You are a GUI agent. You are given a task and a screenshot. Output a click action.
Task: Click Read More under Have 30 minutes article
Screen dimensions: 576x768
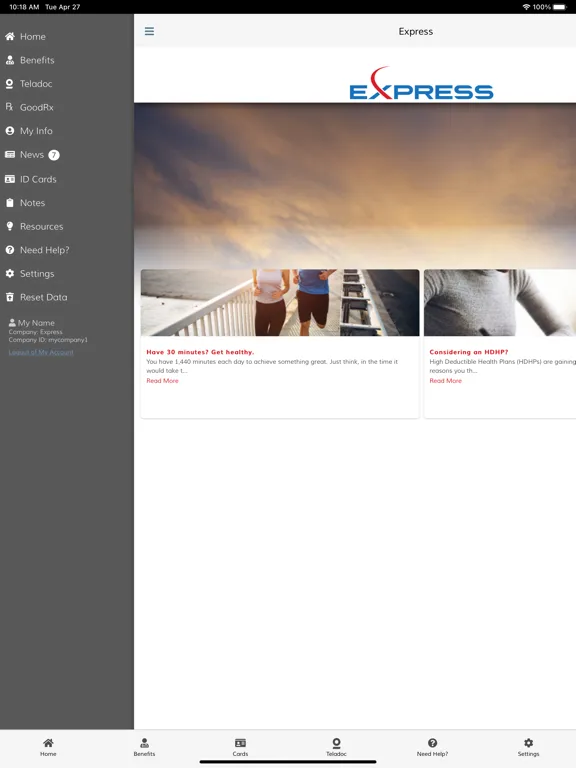[163, 381]
